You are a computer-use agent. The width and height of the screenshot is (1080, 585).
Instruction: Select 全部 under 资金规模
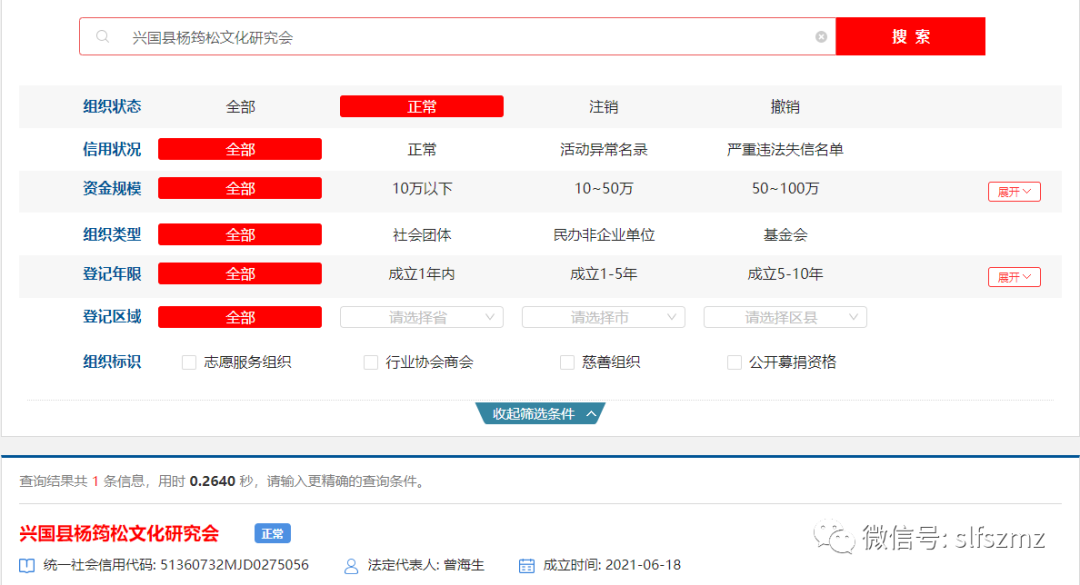(x=240, y=188)
